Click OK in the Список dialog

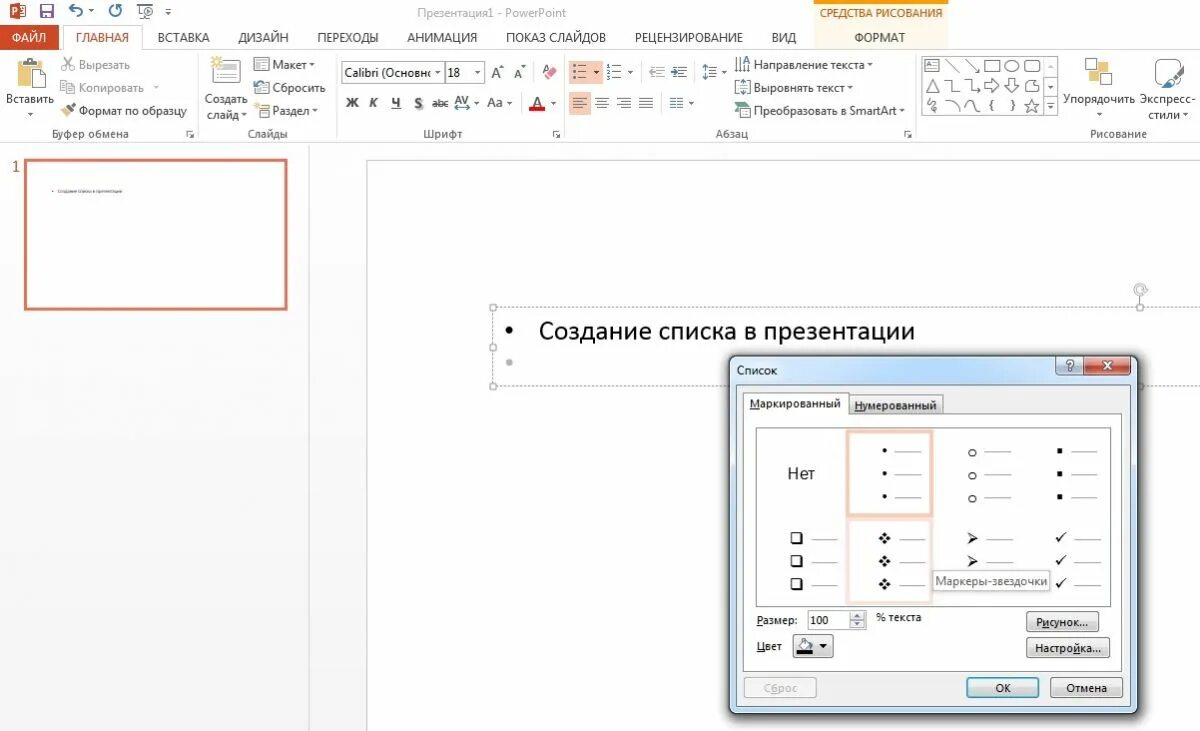pyautogui.click(x=1003, y=688)
